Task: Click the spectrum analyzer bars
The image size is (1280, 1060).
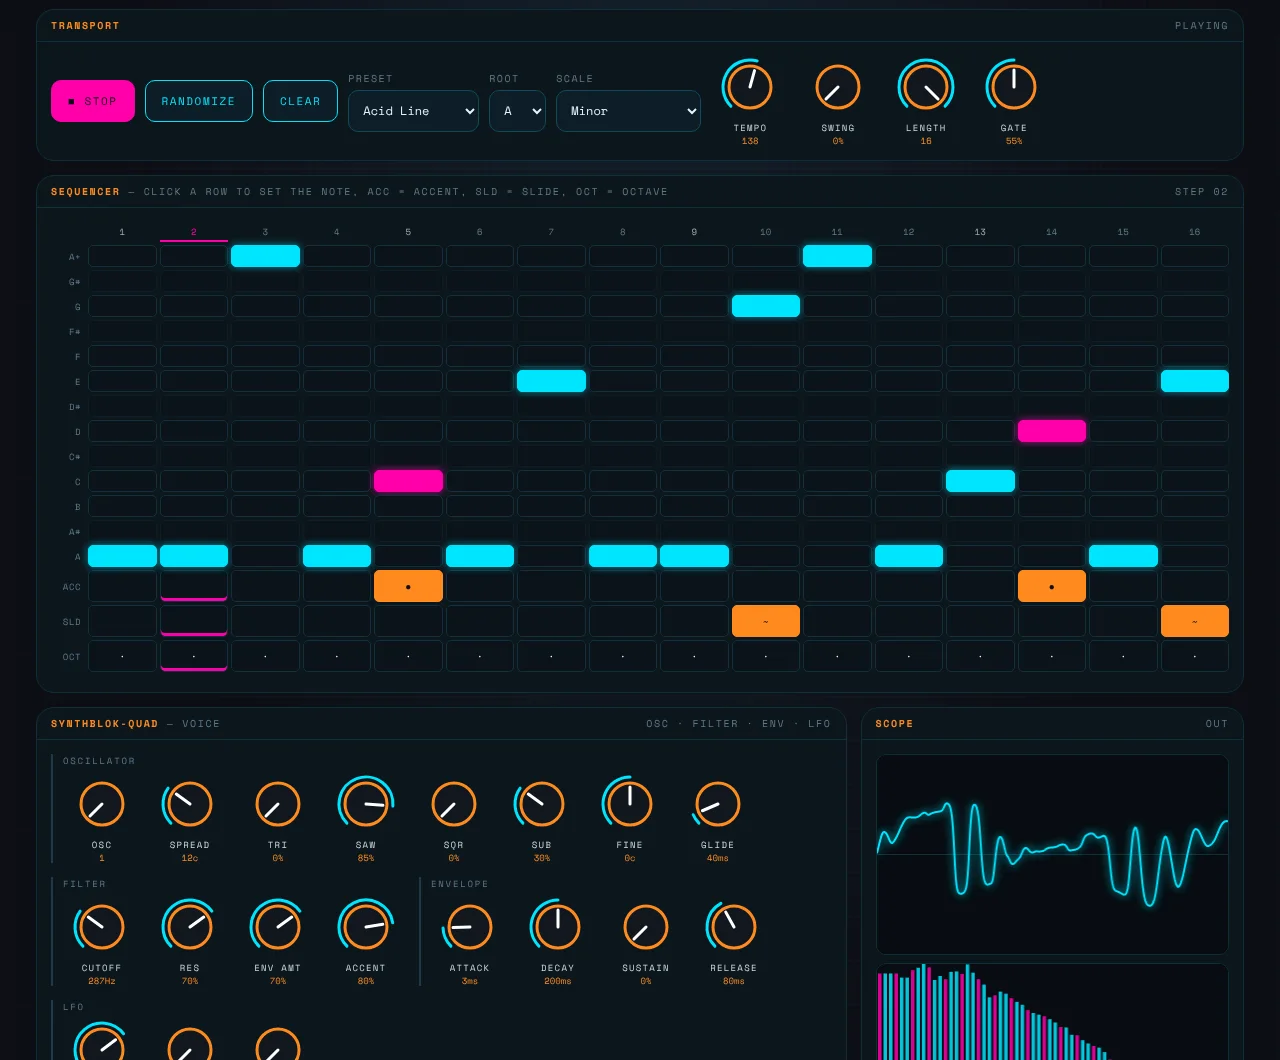Action: [x=1052, y=1012]
